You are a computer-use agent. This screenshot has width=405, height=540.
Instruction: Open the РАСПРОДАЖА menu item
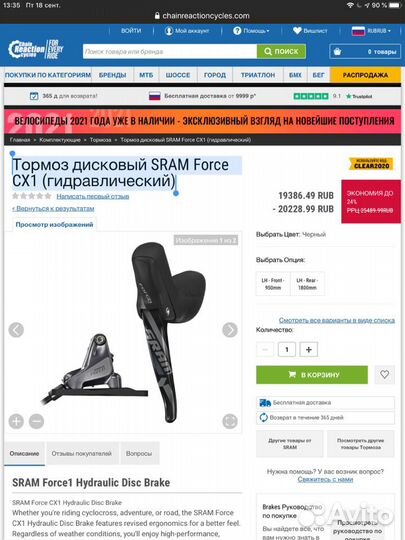click(x=365, y=75)
